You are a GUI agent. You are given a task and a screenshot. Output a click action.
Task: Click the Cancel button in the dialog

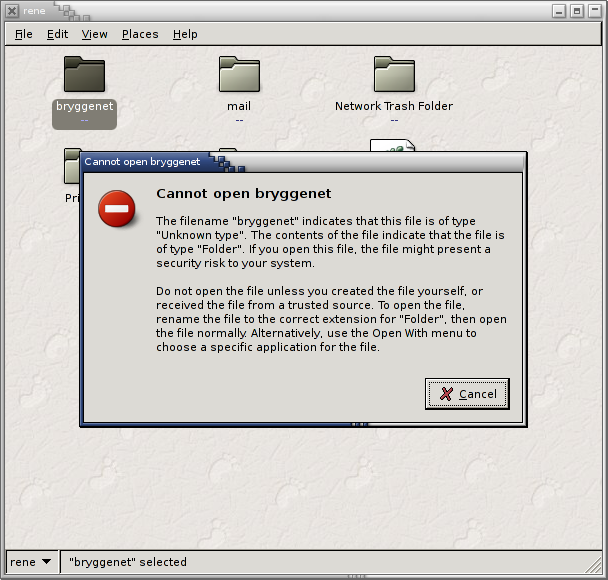tap(467, 394)
